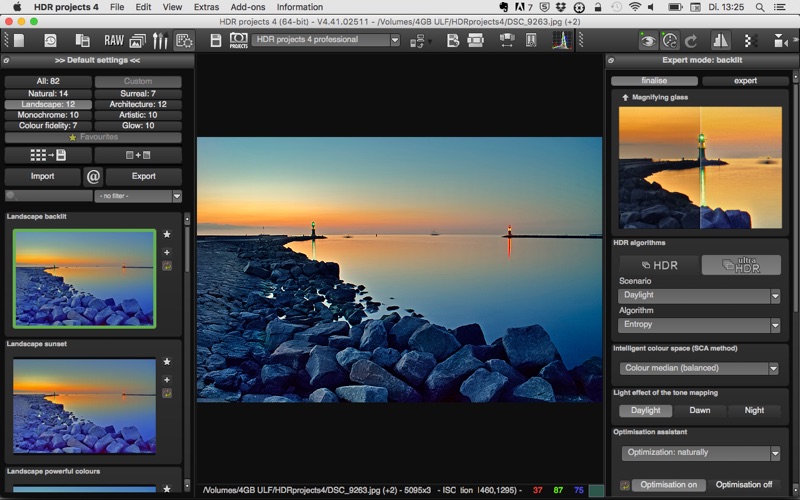Click the Import presets button
Image resolution: width=800 pixels, height=500 pixels.
42,177
